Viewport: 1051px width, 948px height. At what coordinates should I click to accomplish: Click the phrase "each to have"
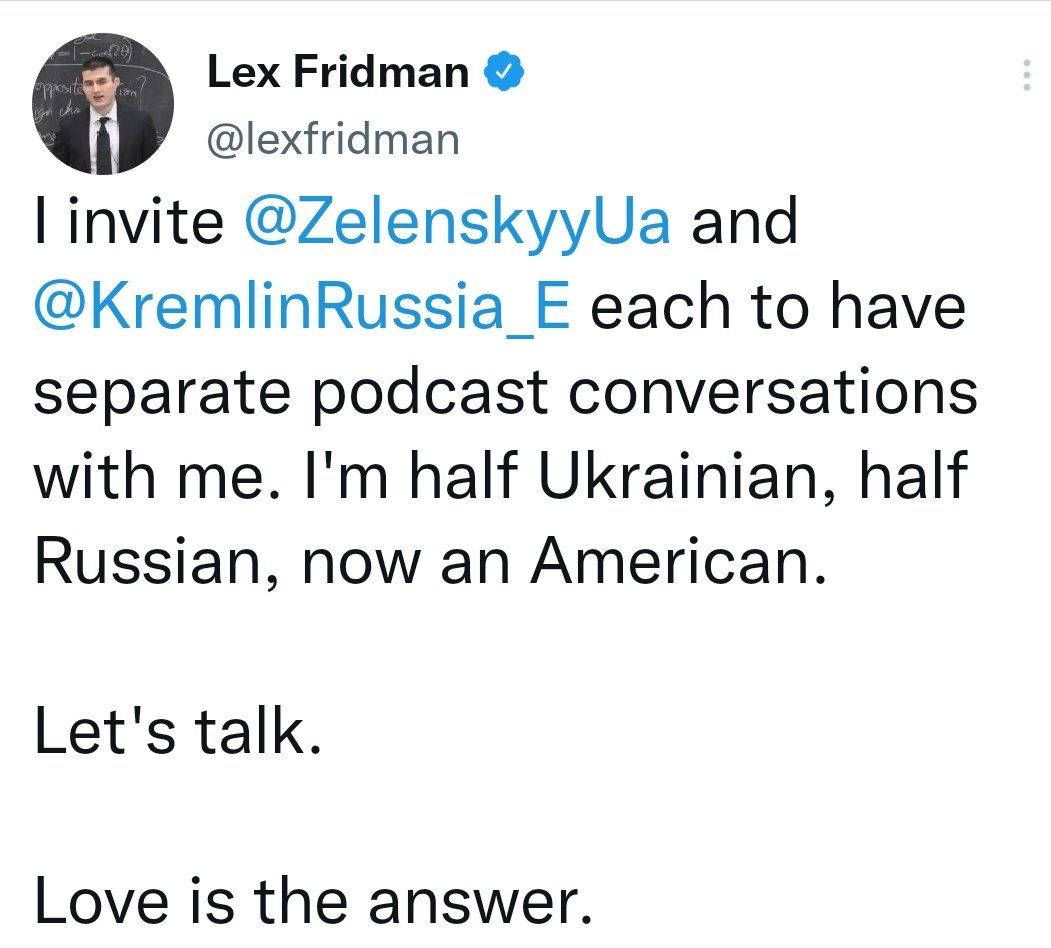(779, 307)
